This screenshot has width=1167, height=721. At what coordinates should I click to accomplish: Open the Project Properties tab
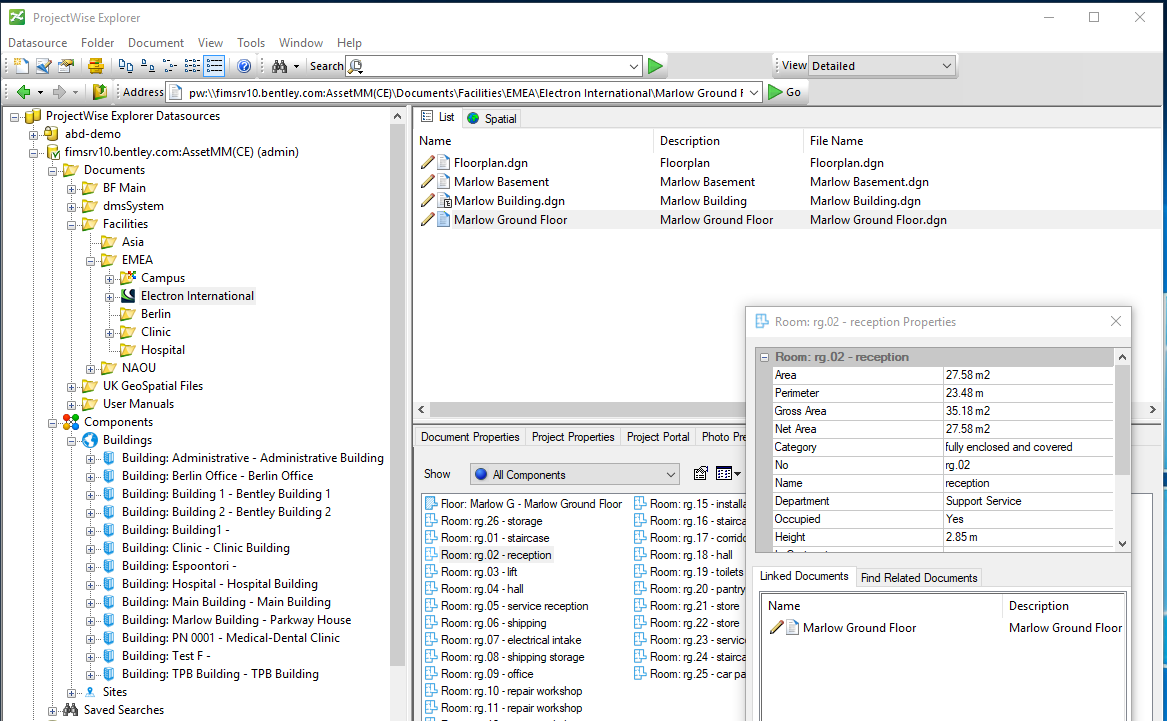pos(573,437)
